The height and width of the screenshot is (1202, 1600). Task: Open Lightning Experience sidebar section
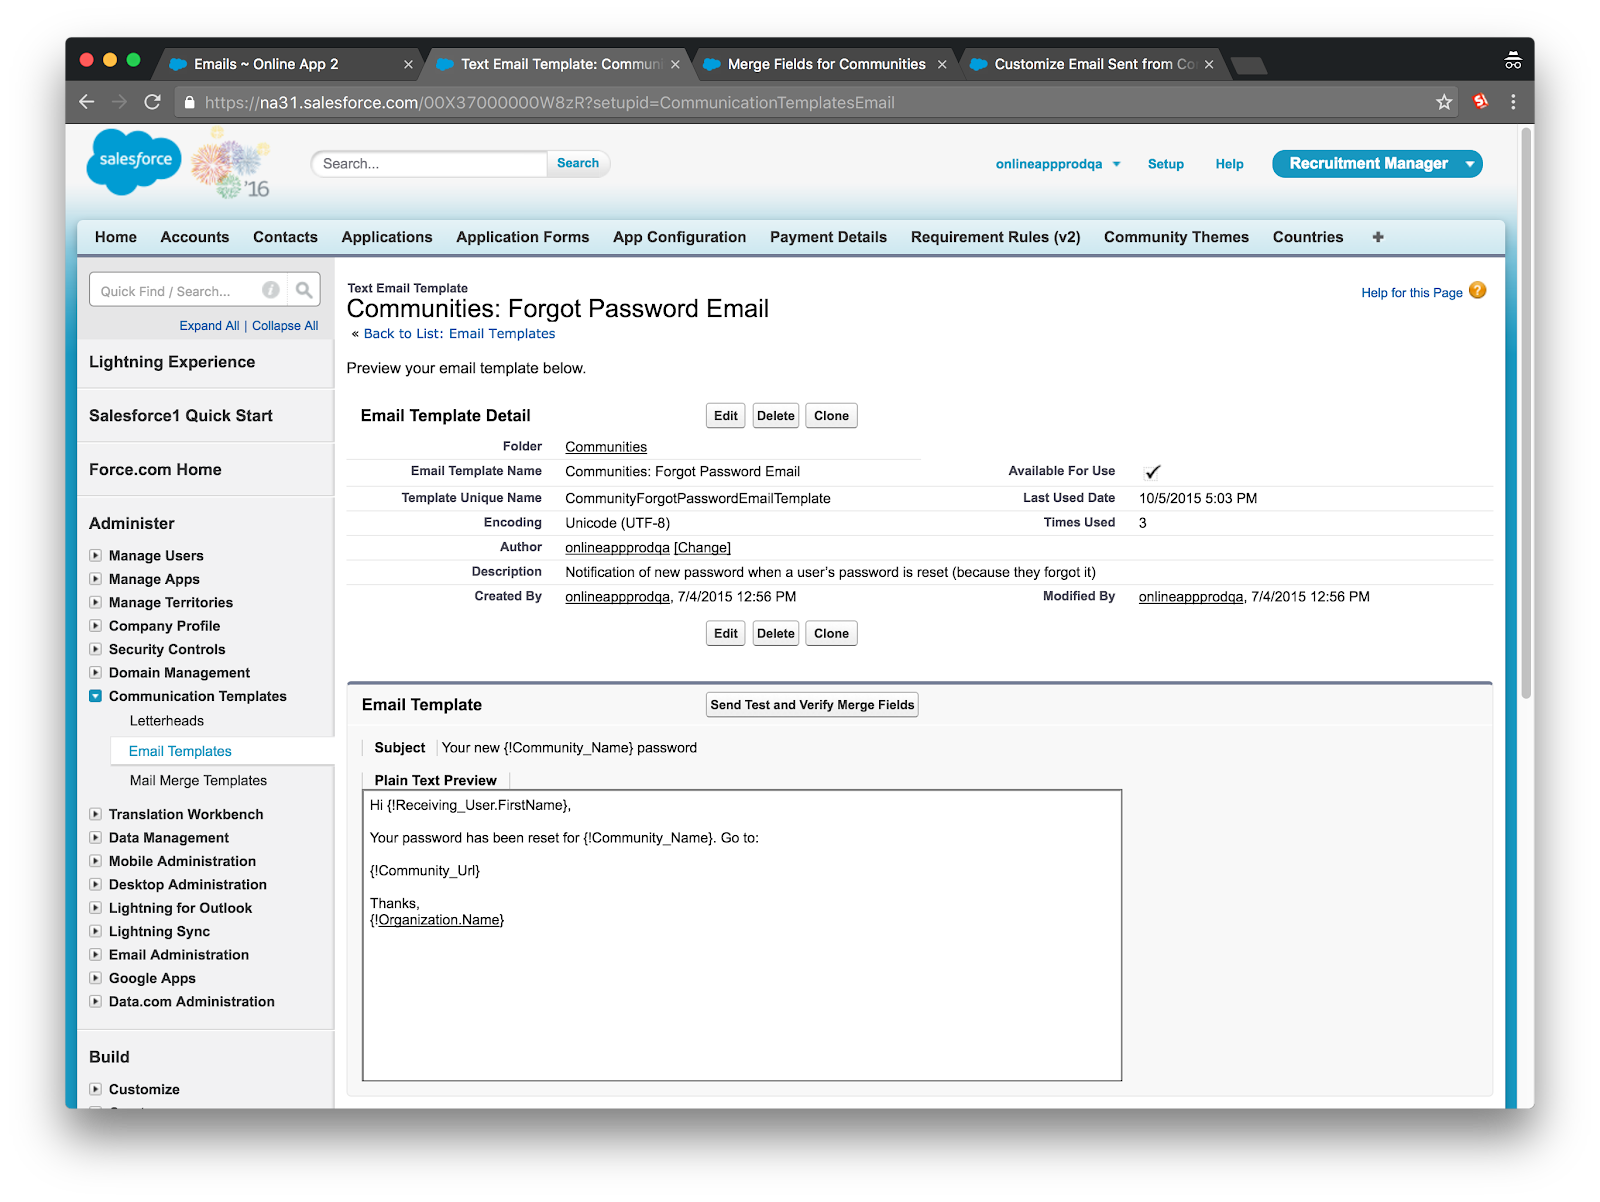click(x=172, y=362)
